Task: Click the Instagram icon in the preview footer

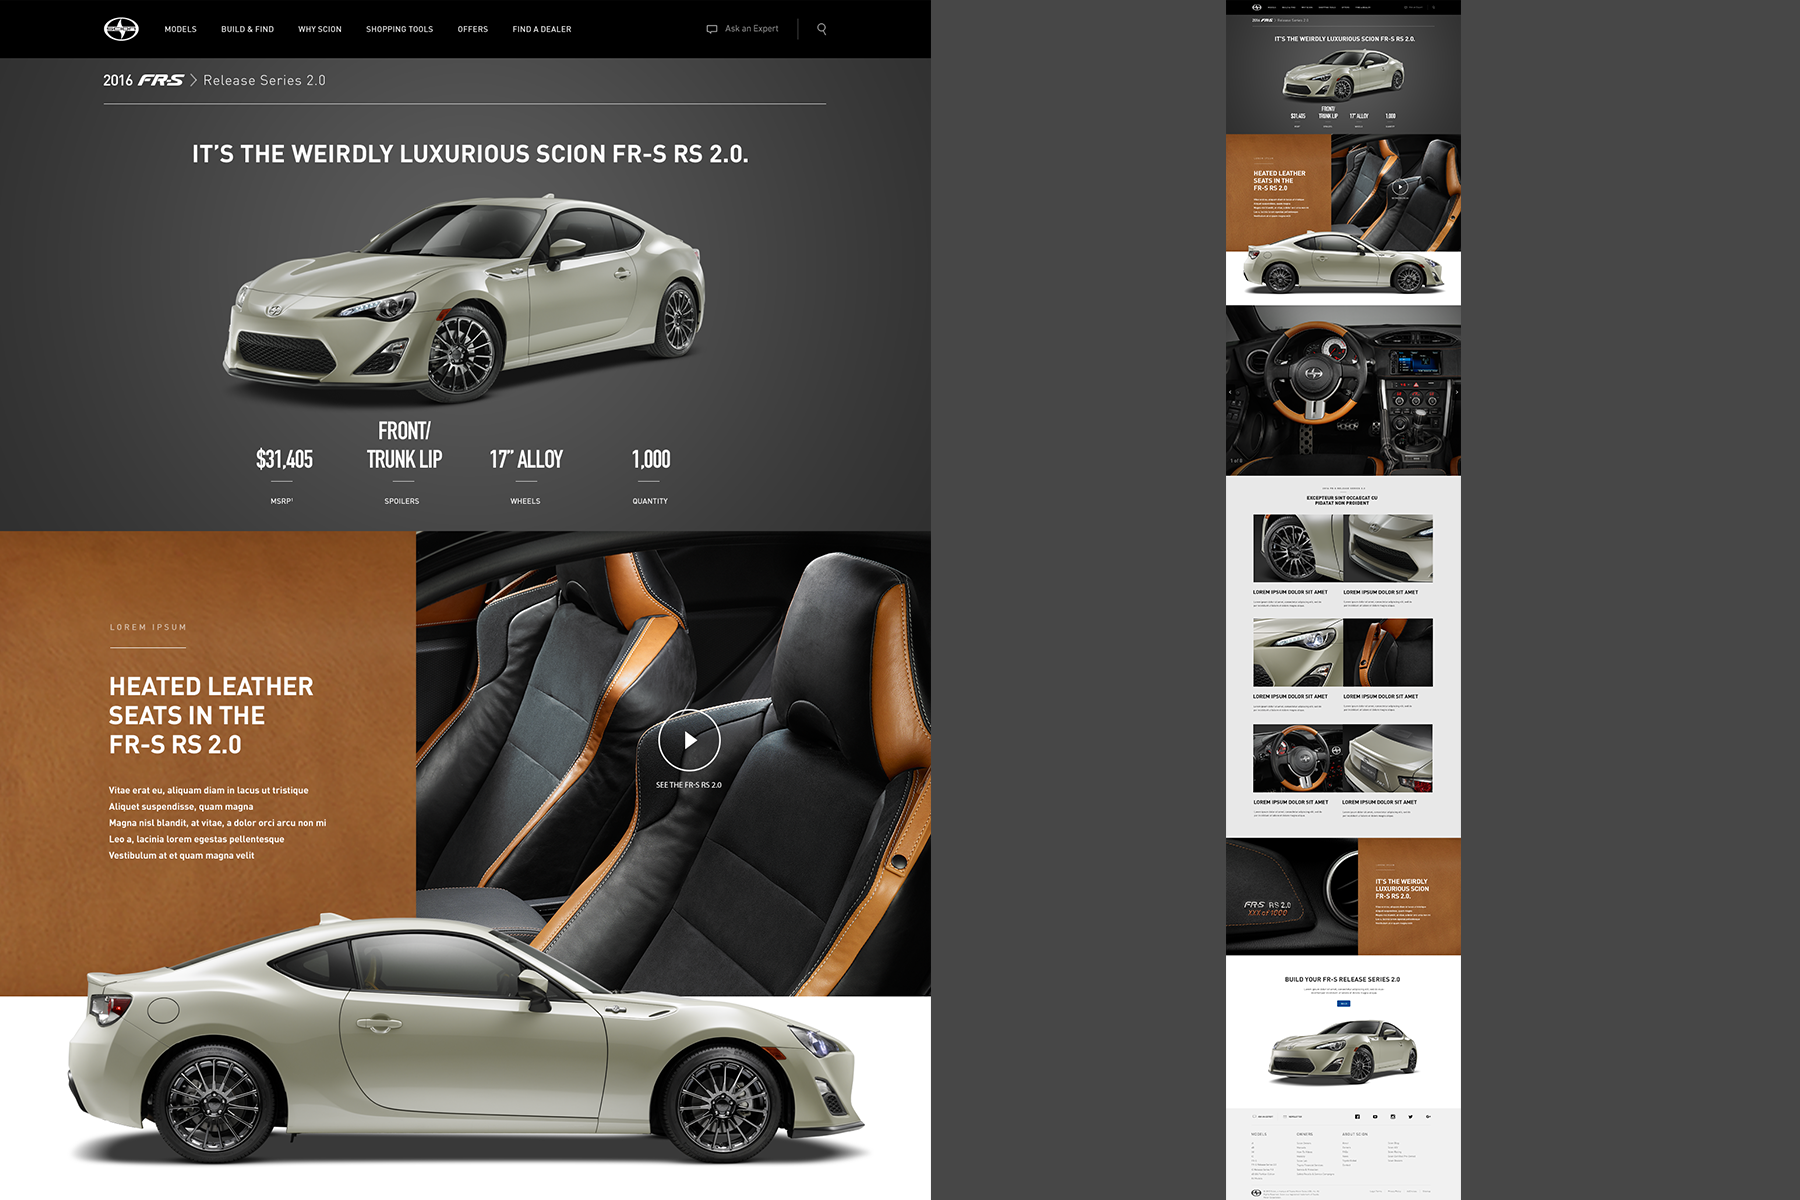Action: click(1393, 1117)
